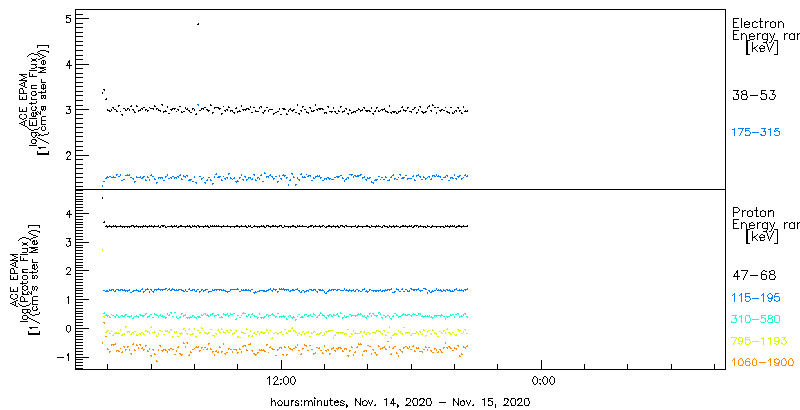The width and height of the screenshot is (800, 410).
Task: Click the proton panel y-axis tick -1
Action: click(x=65, y=357)
